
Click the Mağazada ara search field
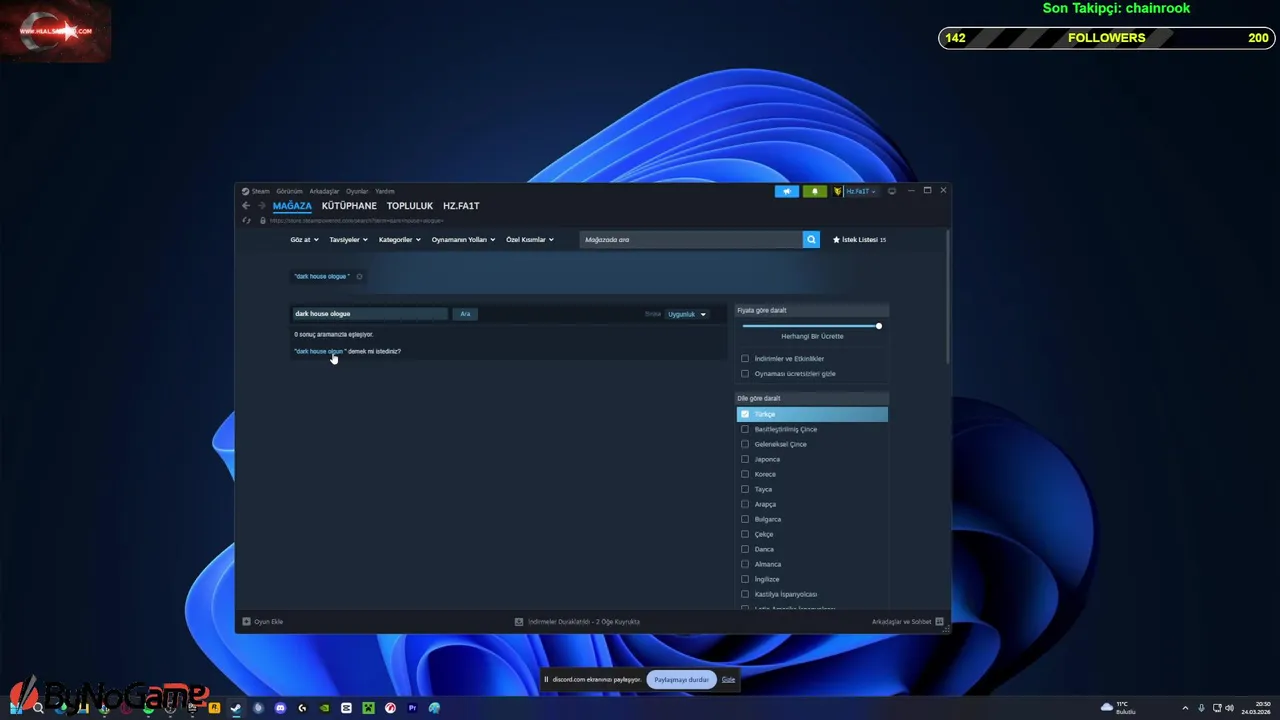692,240
